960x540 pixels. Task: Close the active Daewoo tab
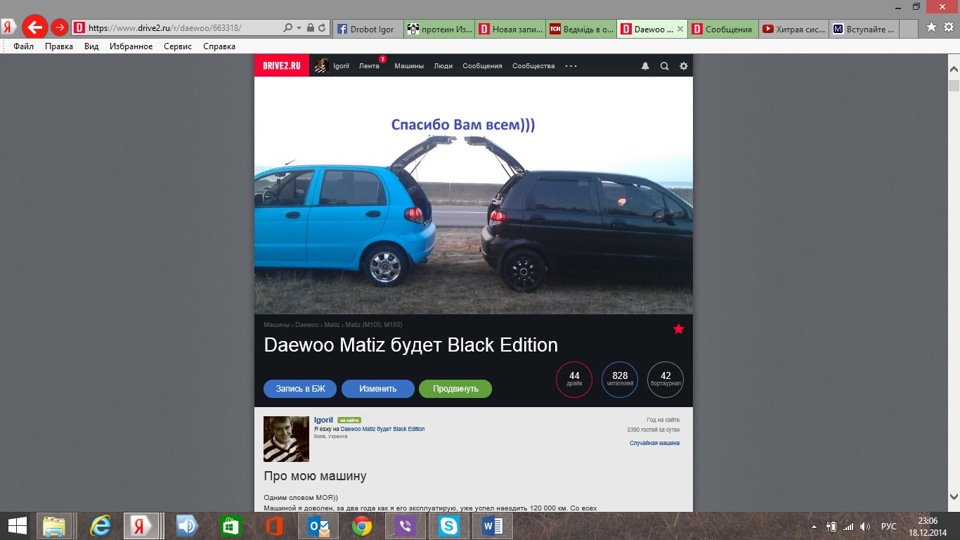680,29
